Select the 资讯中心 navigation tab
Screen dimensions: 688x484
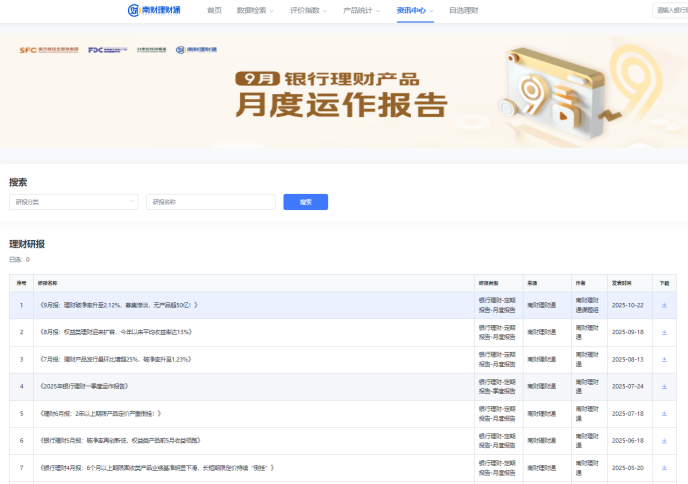[x=414, y=10]
